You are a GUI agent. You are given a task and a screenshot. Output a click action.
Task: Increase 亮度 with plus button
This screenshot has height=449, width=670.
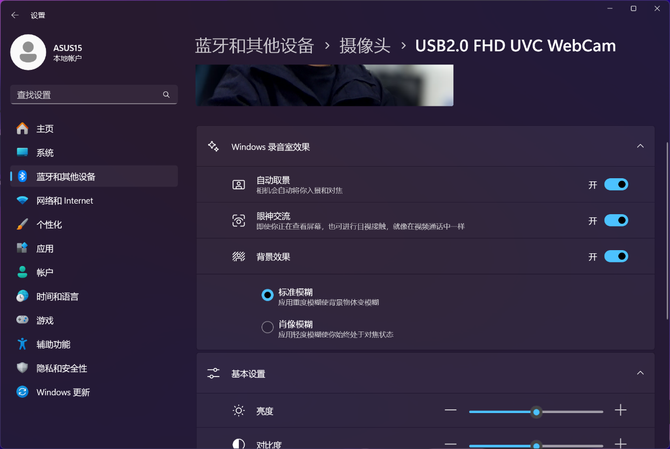(x=620, y=410)
